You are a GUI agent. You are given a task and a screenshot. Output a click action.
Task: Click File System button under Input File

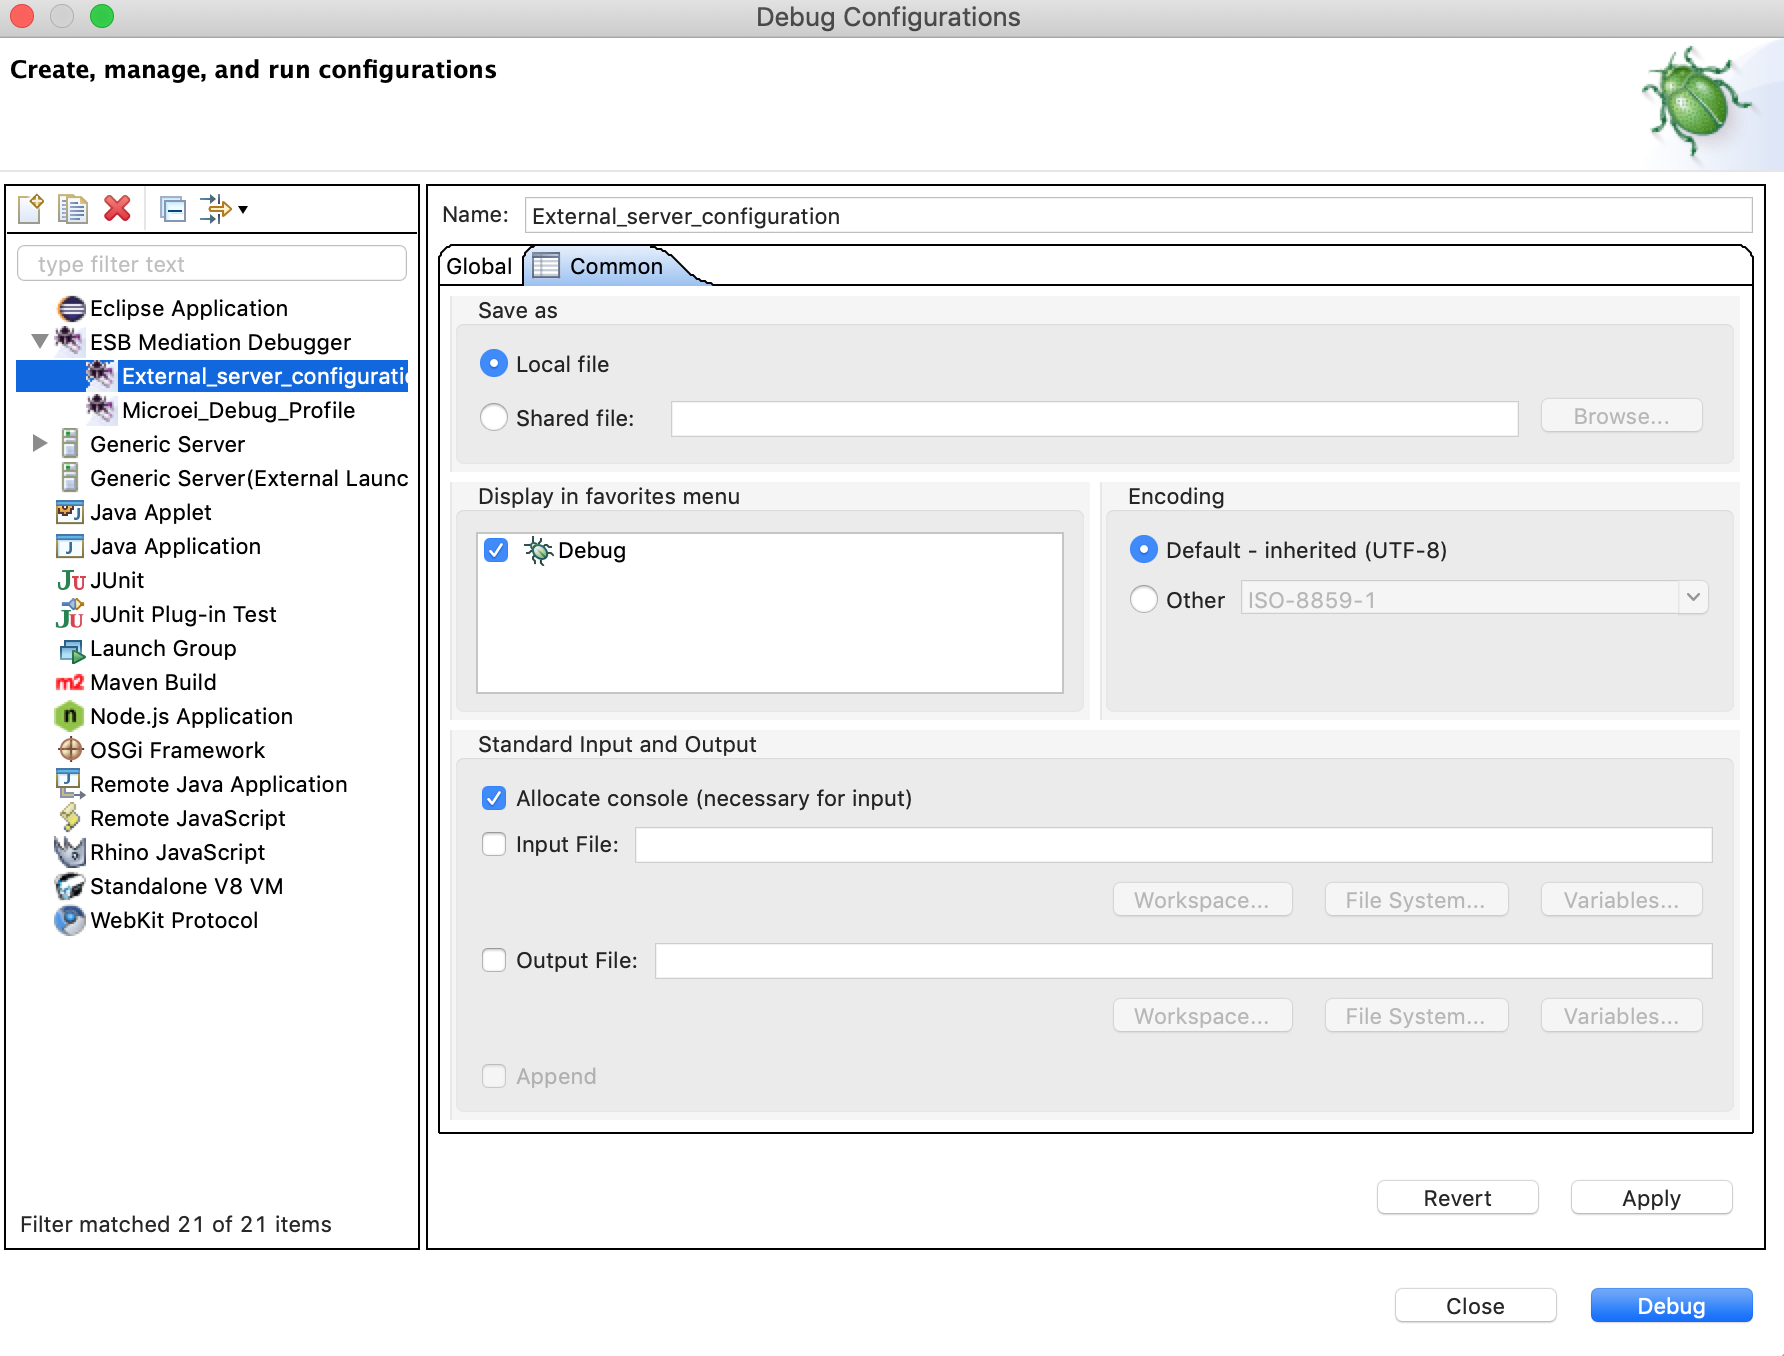click(1416, 900)
